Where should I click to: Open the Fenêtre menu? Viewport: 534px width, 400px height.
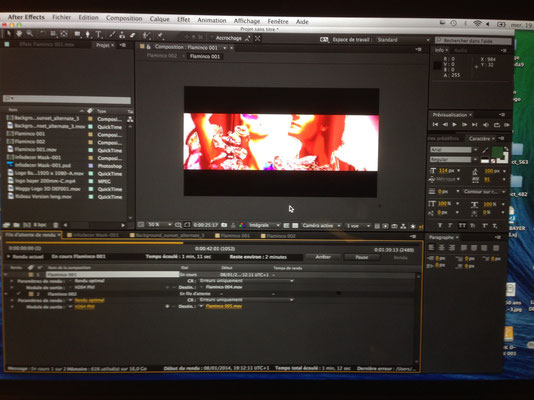coord(278,21)
